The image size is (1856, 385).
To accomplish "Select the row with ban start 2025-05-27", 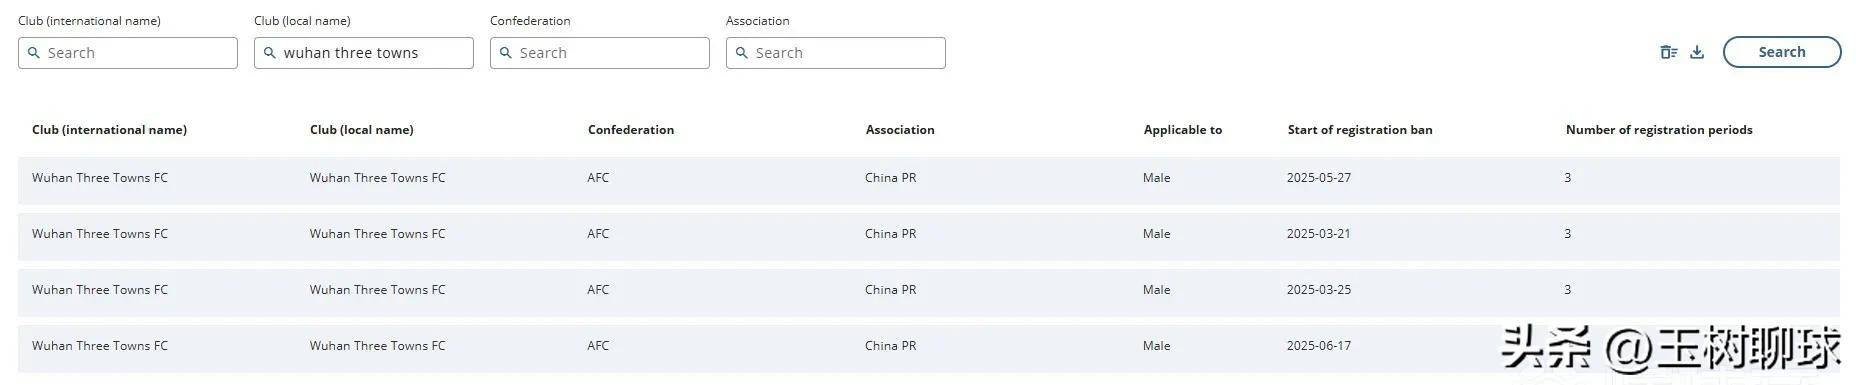I will 928,180.
